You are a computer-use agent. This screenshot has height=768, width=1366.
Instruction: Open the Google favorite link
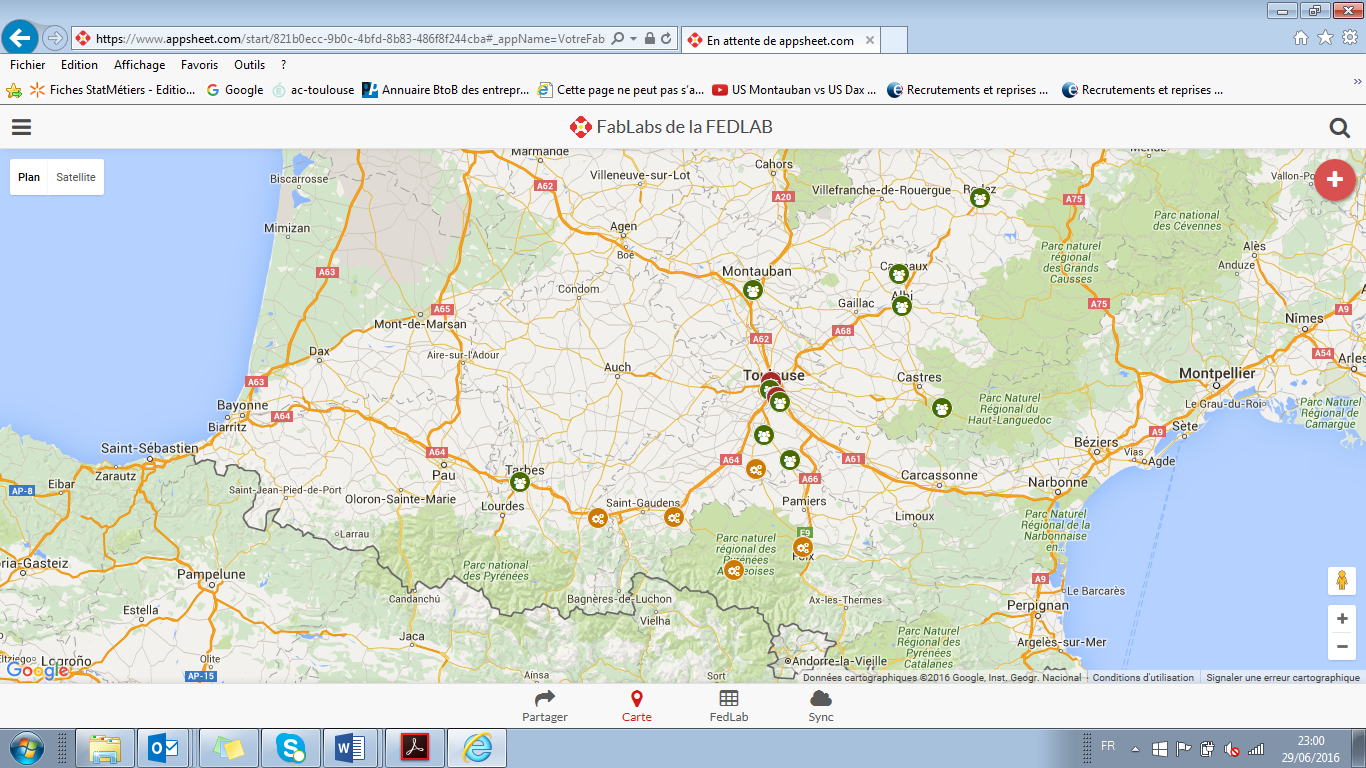tap(235, 90)
